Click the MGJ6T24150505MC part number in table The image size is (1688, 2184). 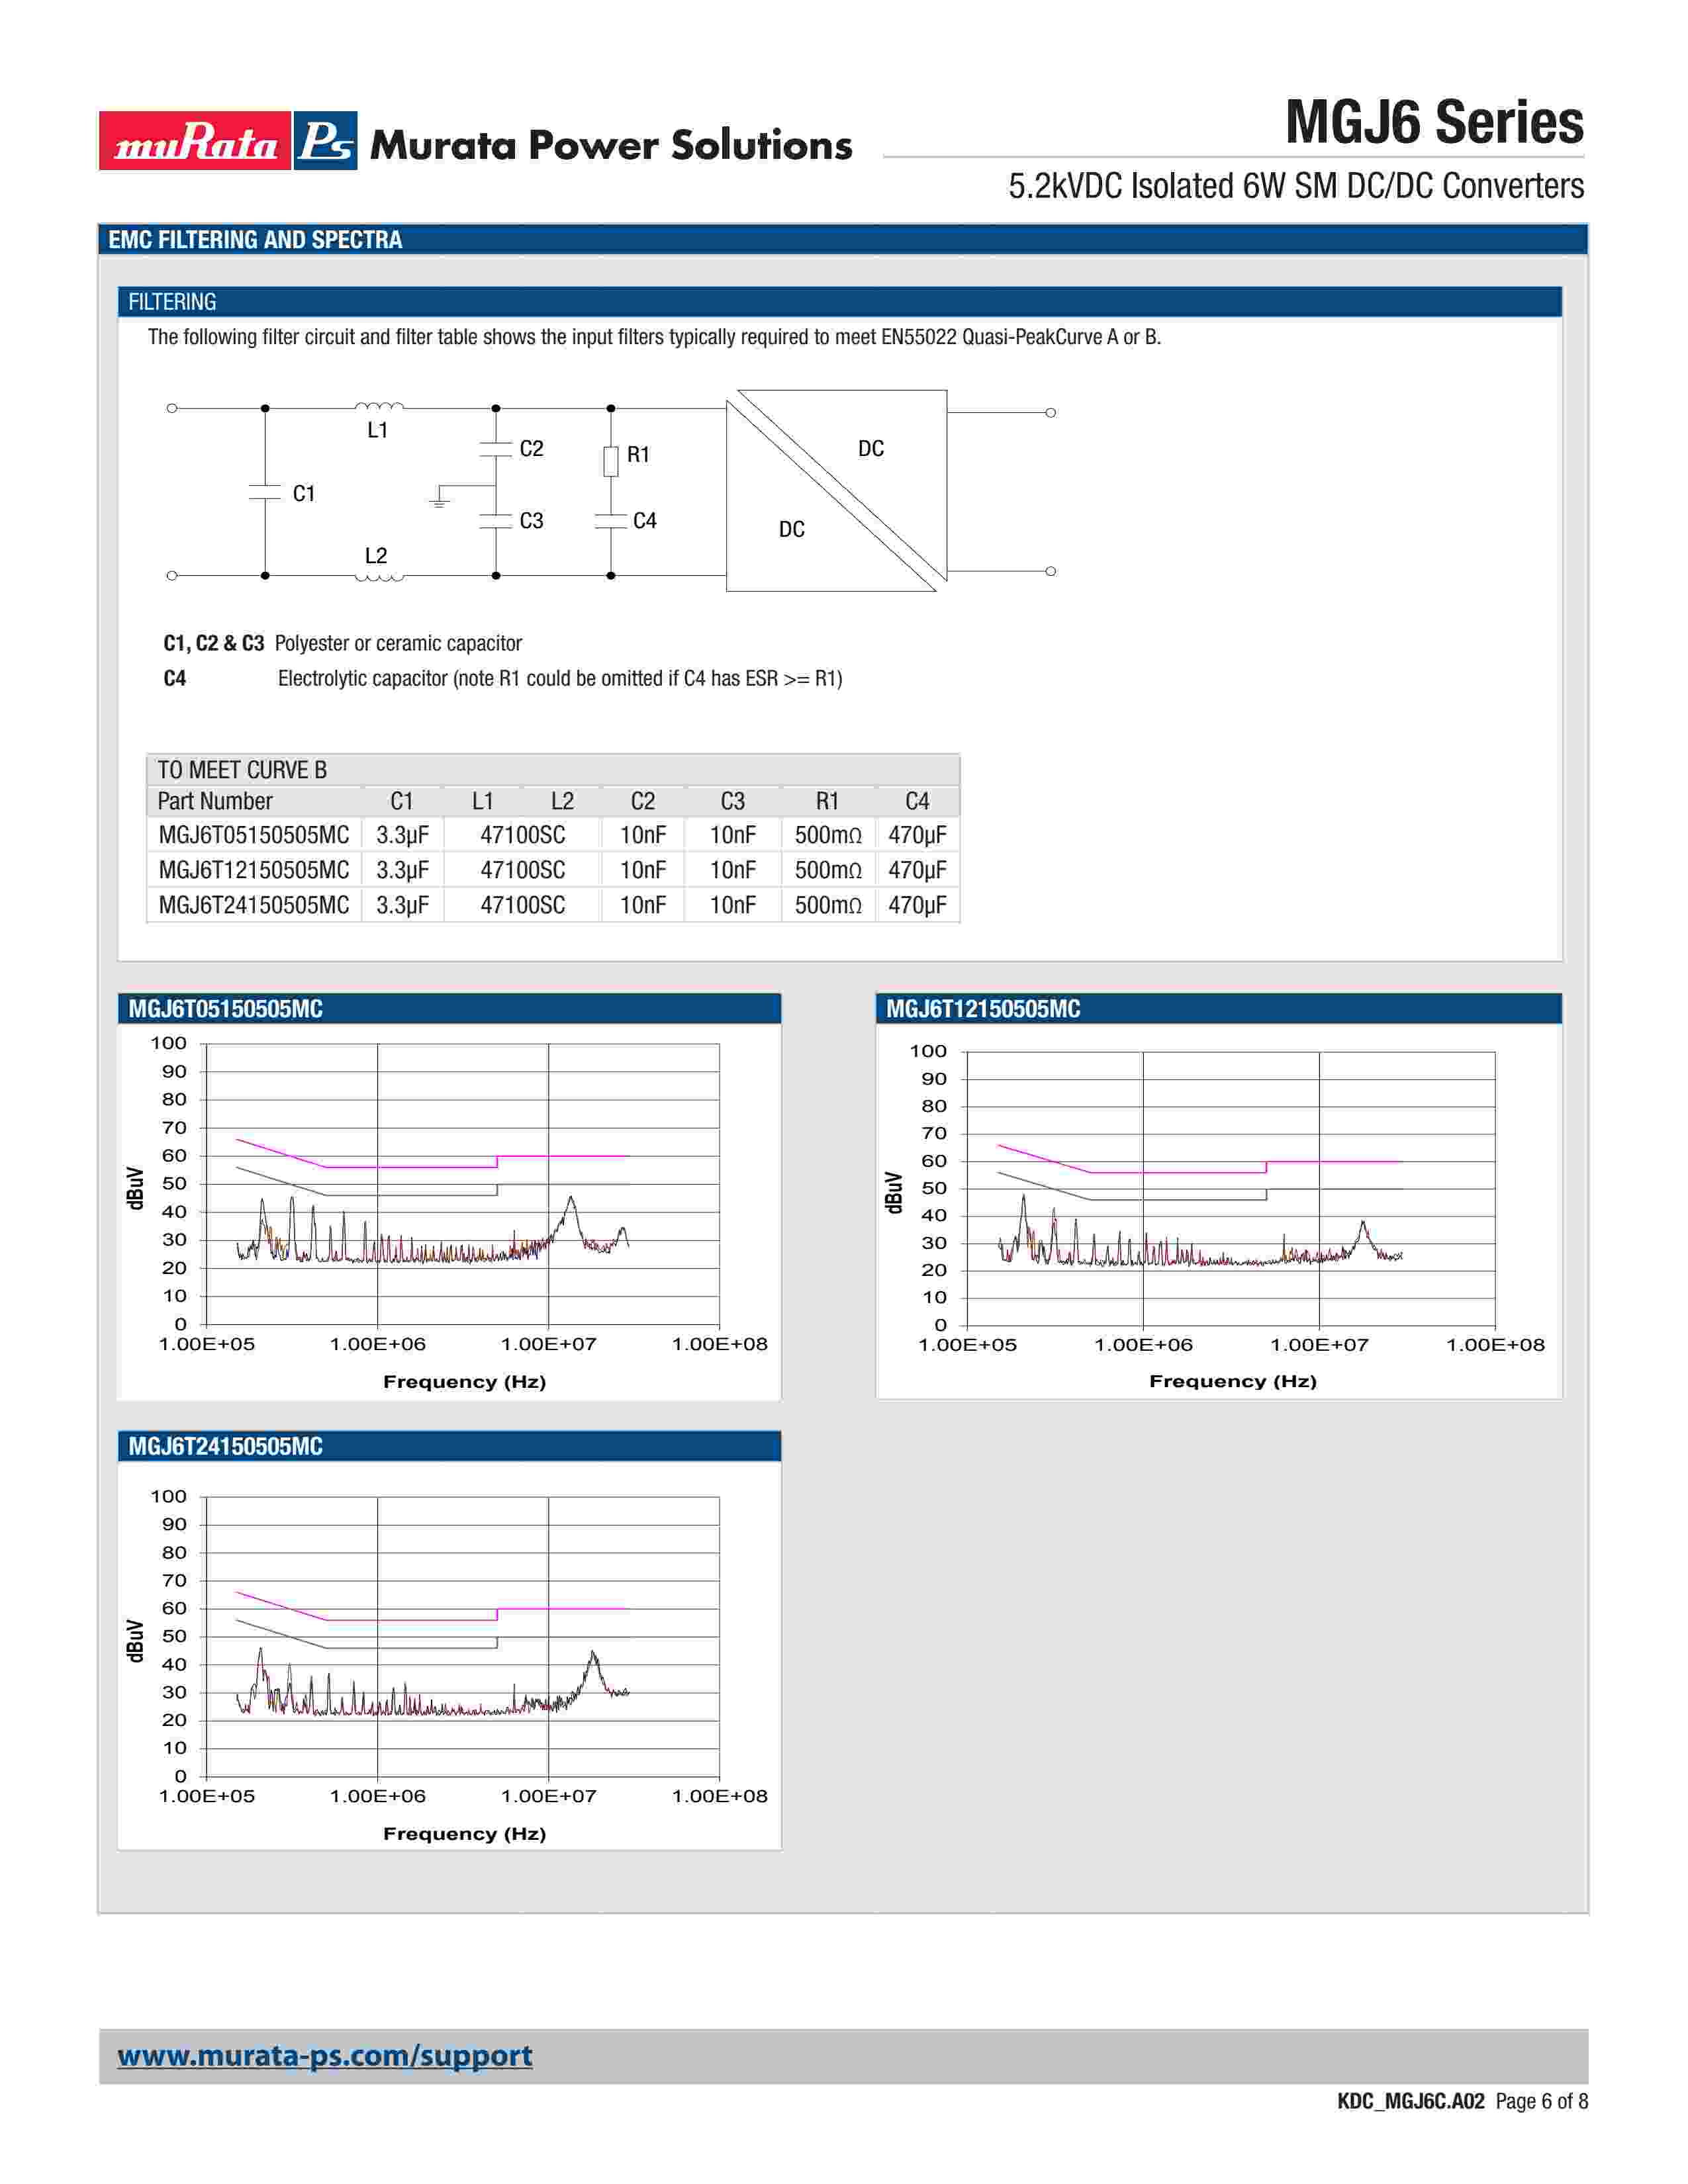253,905
